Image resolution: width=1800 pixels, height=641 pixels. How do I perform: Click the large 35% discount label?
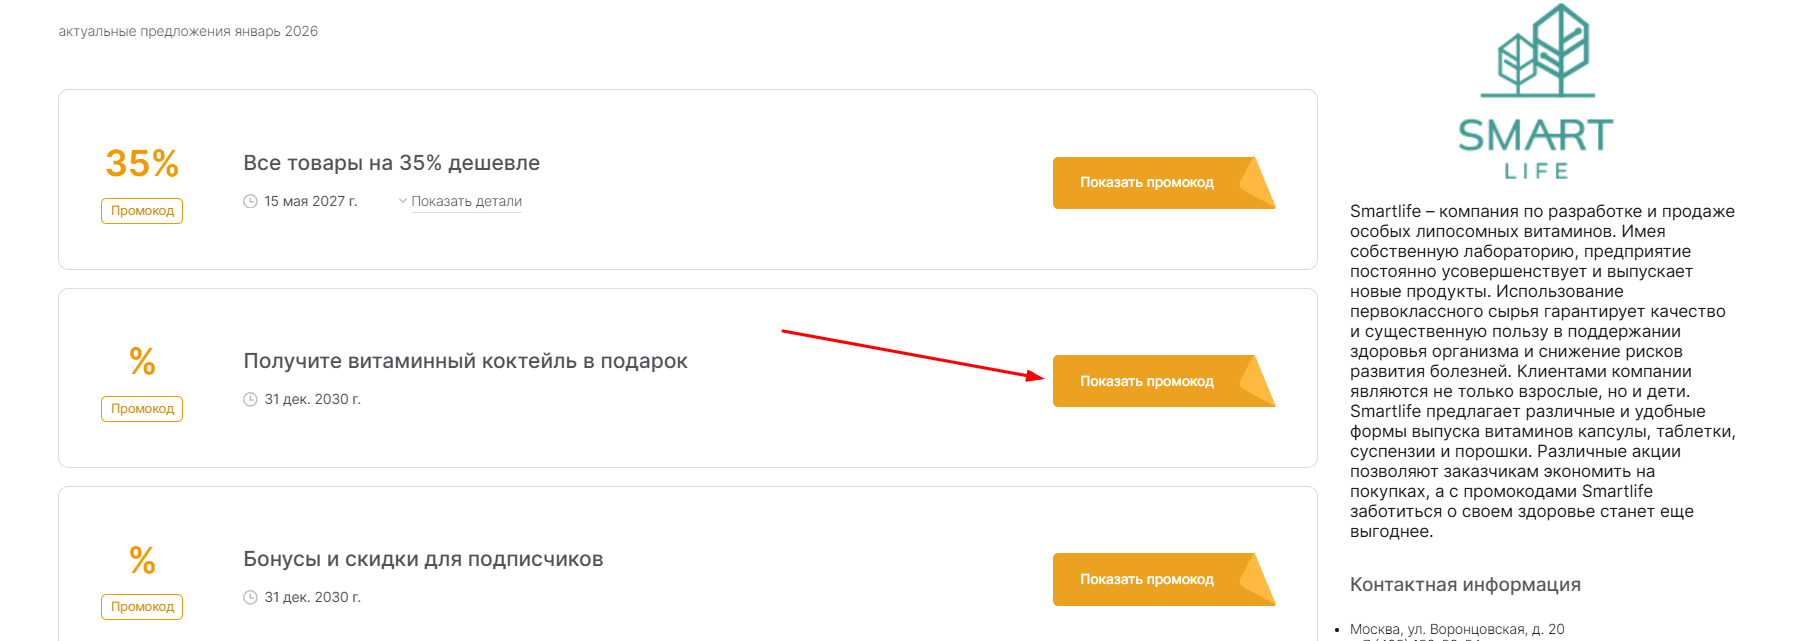tap(142, 163)
